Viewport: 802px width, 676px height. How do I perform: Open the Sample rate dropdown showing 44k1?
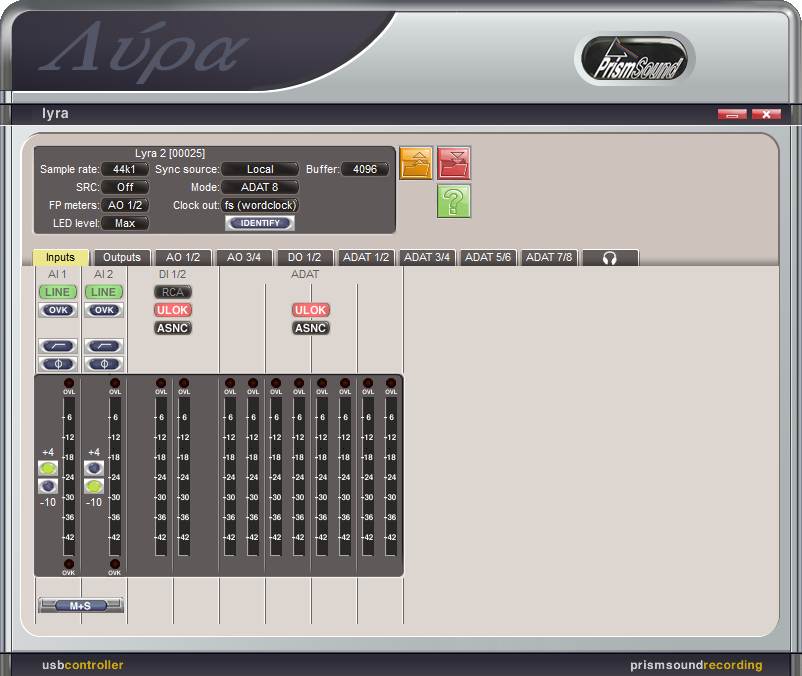click(124, 168)
